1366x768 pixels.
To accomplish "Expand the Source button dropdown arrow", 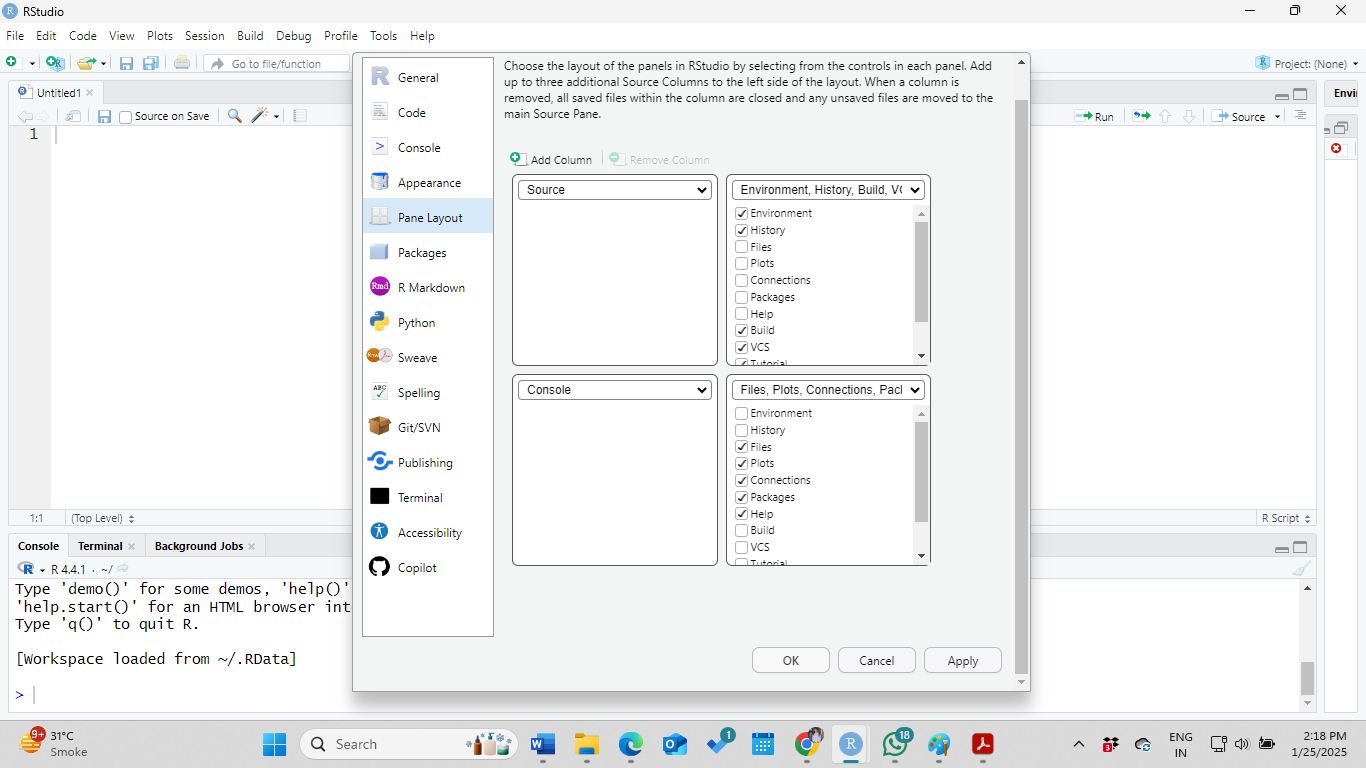I will coord(1277,117).
